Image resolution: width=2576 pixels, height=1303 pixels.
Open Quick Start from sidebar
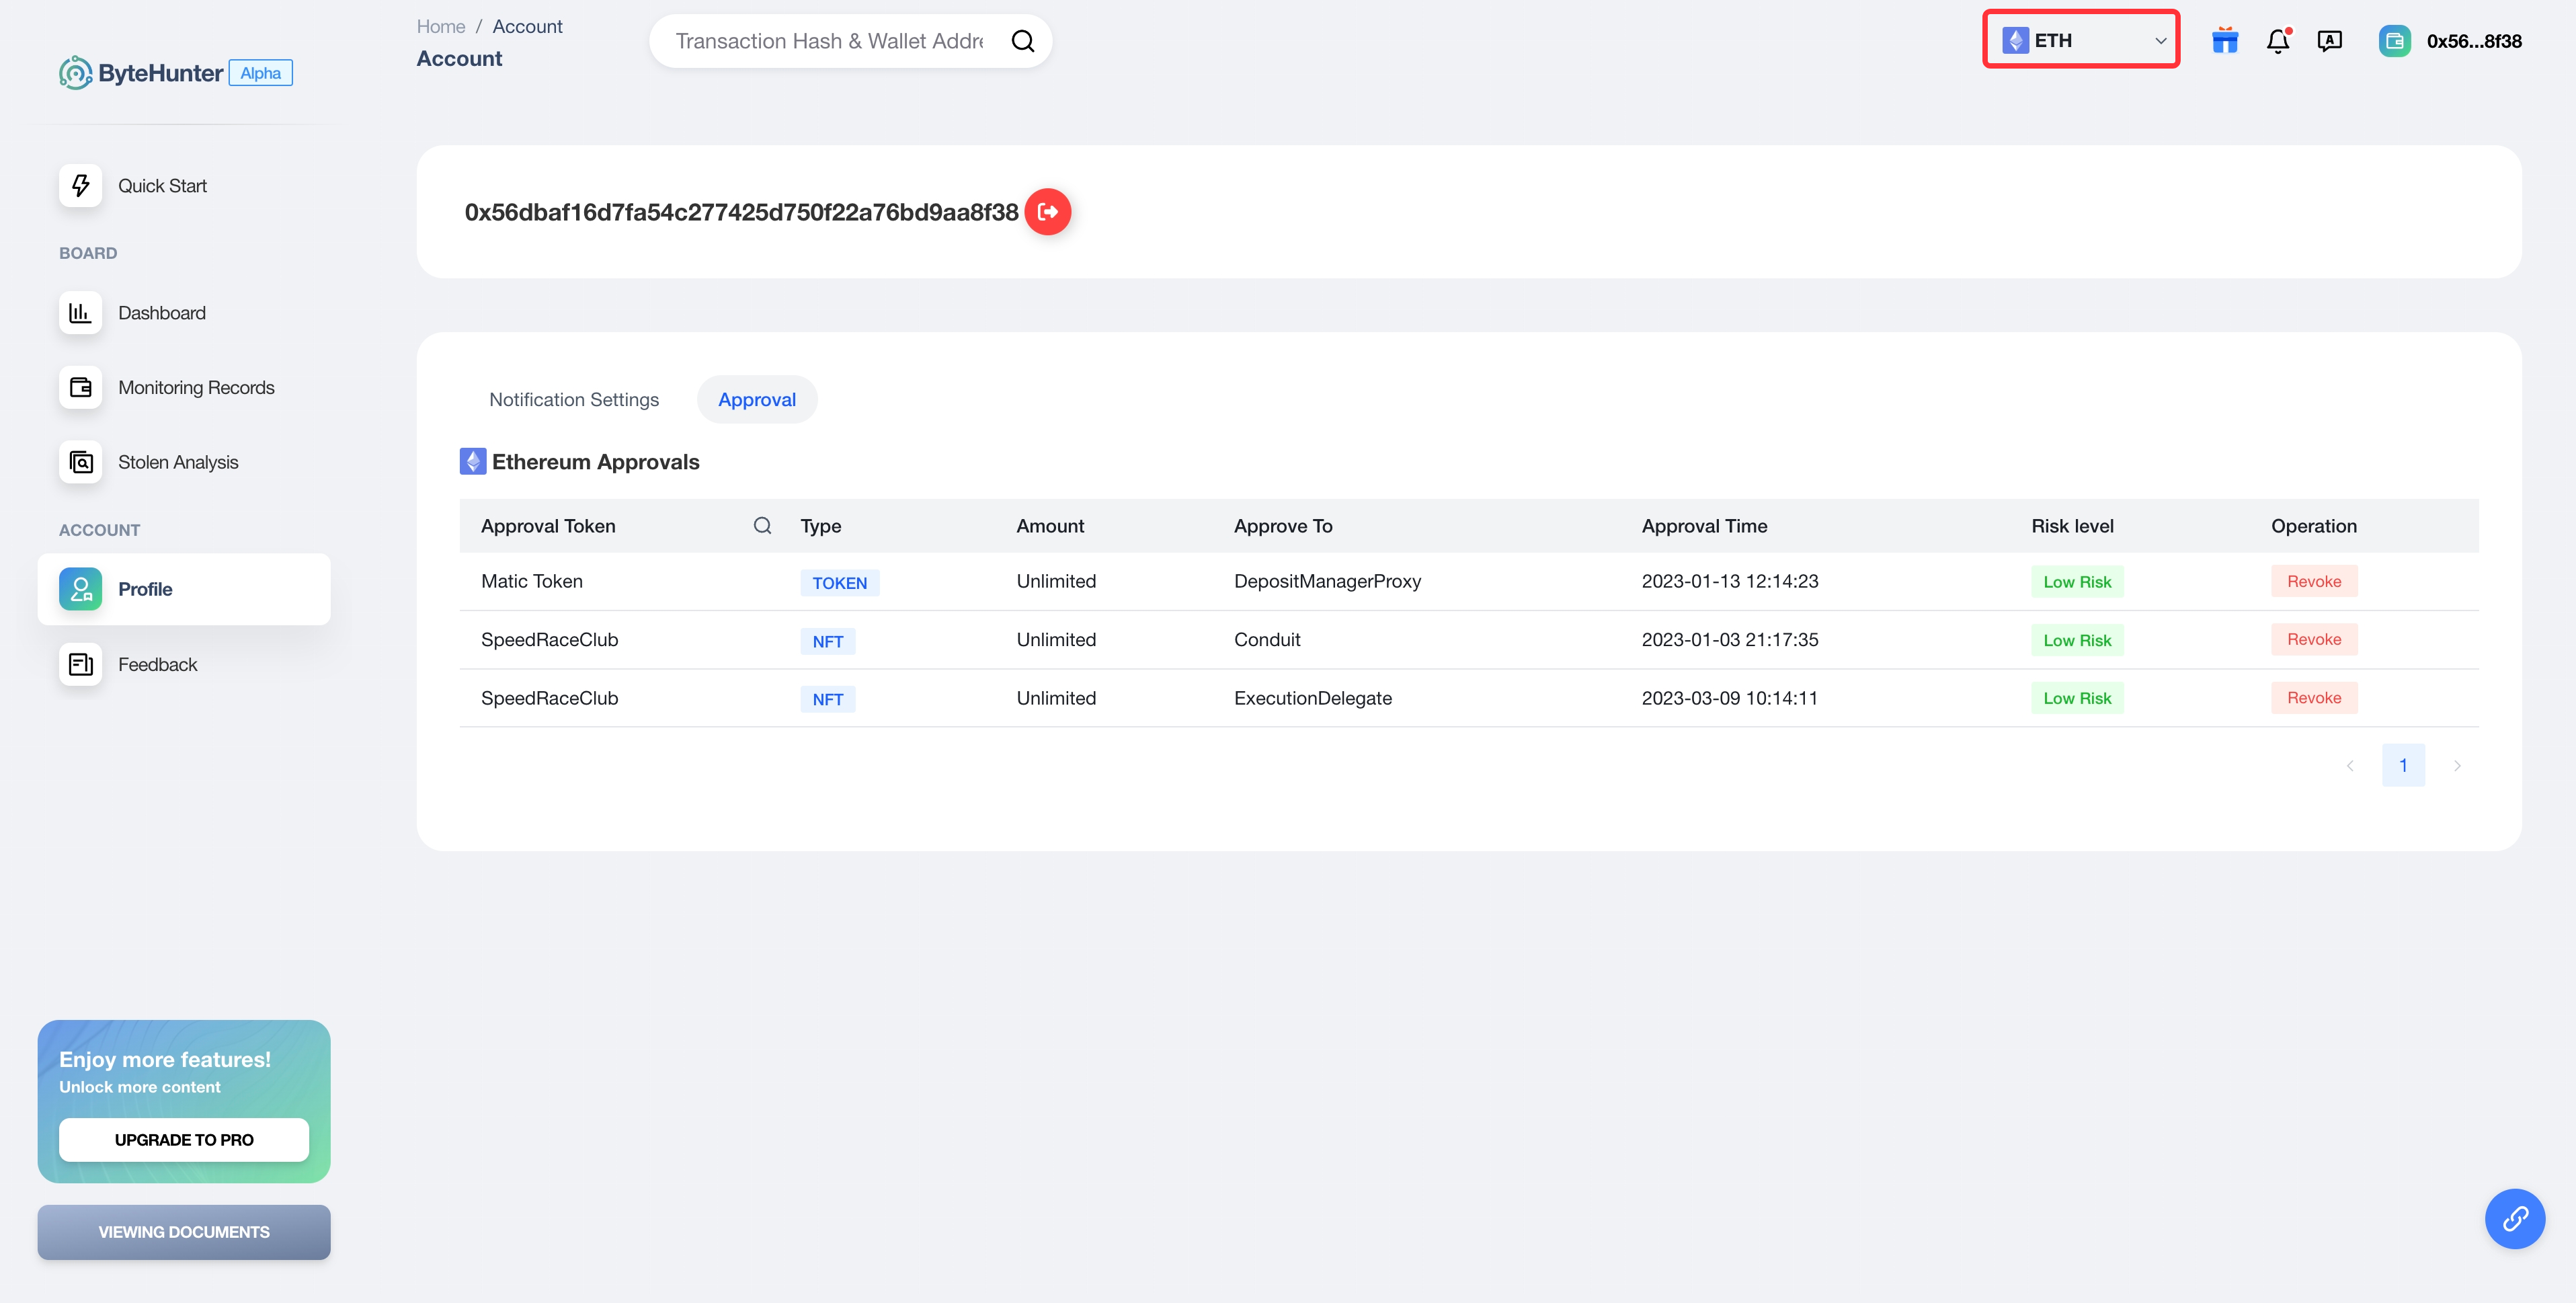pyautogui.click(x=162, y=186)
